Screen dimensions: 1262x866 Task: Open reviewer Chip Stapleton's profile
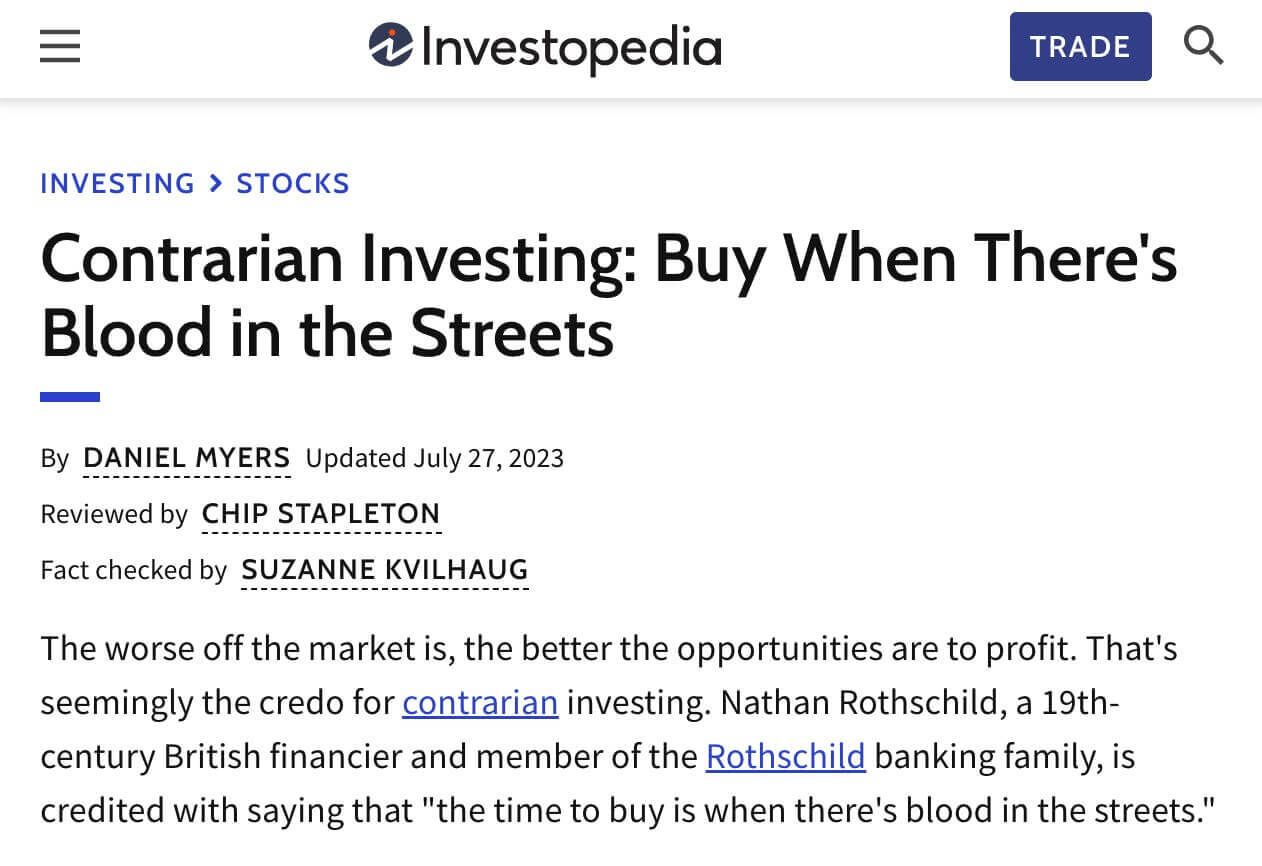point(321,514)
